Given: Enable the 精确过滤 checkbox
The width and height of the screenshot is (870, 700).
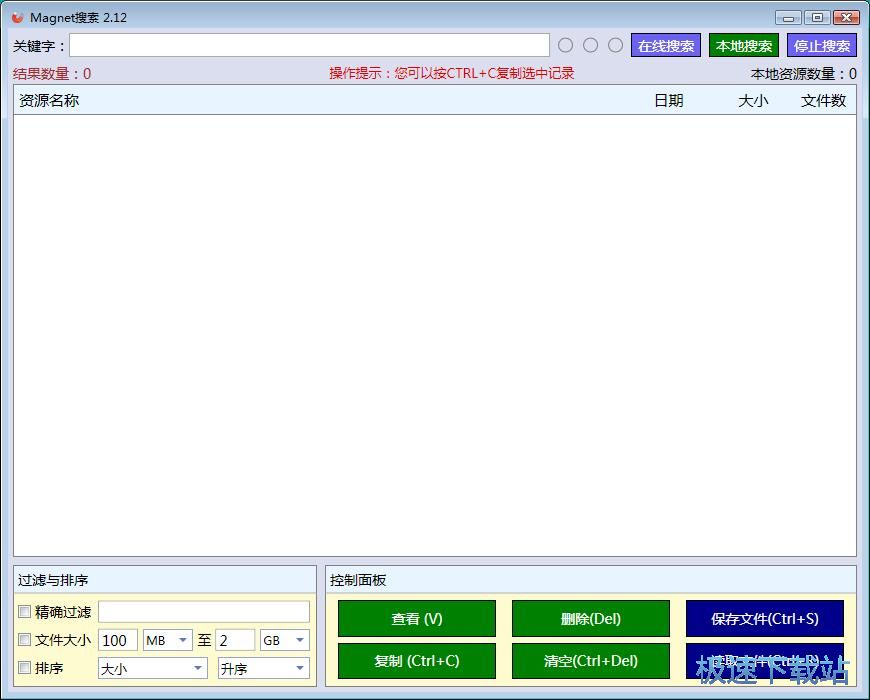Looking at the screenshot, I should pyautogui.click(x=25, y=612).
